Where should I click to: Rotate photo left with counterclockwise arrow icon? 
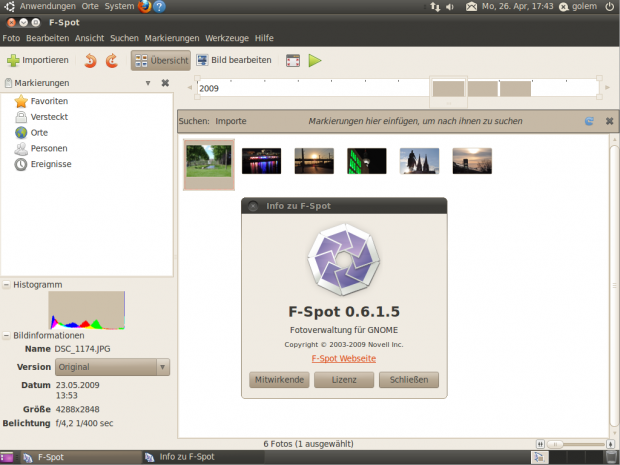tap(91, 61)
